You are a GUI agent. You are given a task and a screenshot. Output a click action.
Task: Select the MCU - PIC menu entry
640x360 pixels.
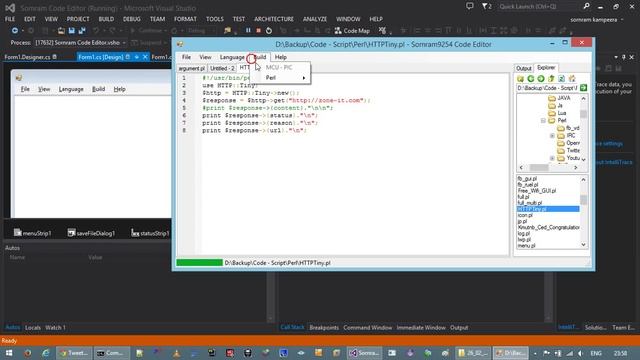pyautogui.click(x=280, y=67)
